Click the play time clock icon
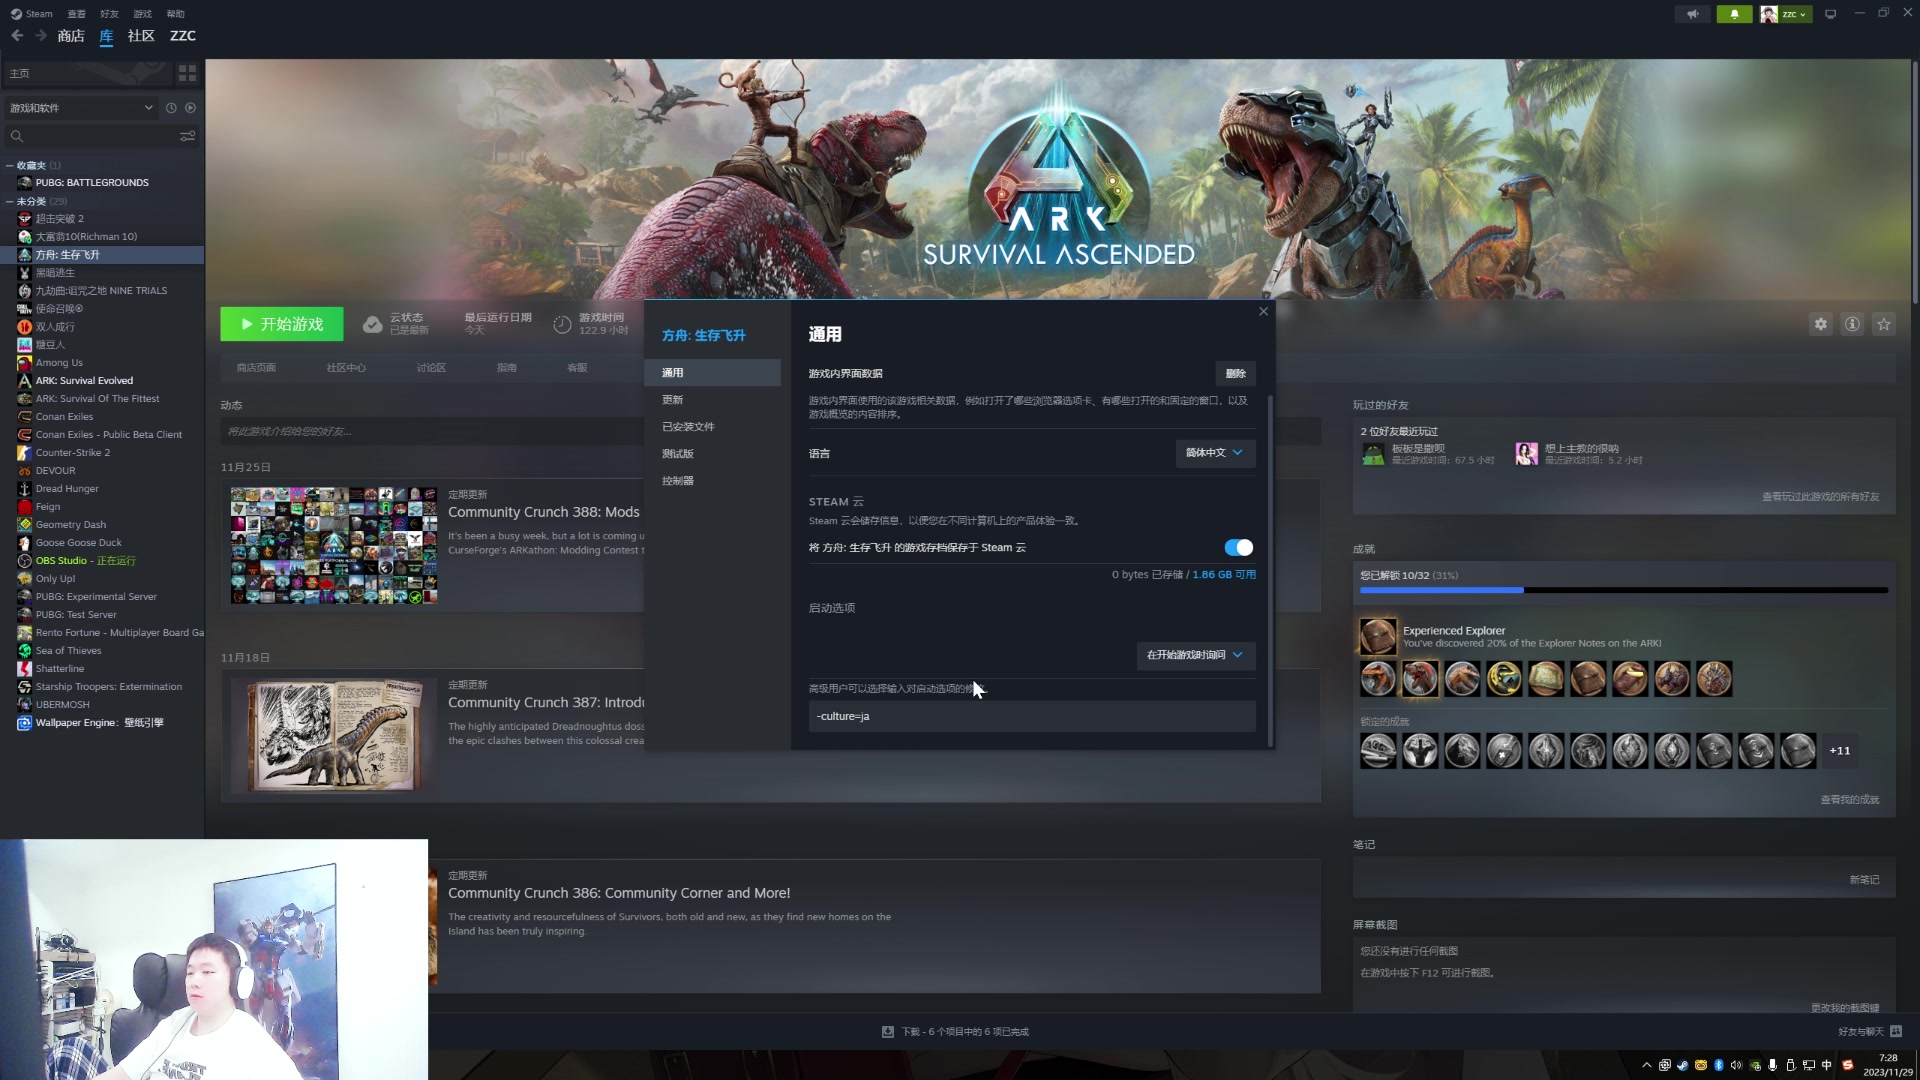 pos(562,324)
